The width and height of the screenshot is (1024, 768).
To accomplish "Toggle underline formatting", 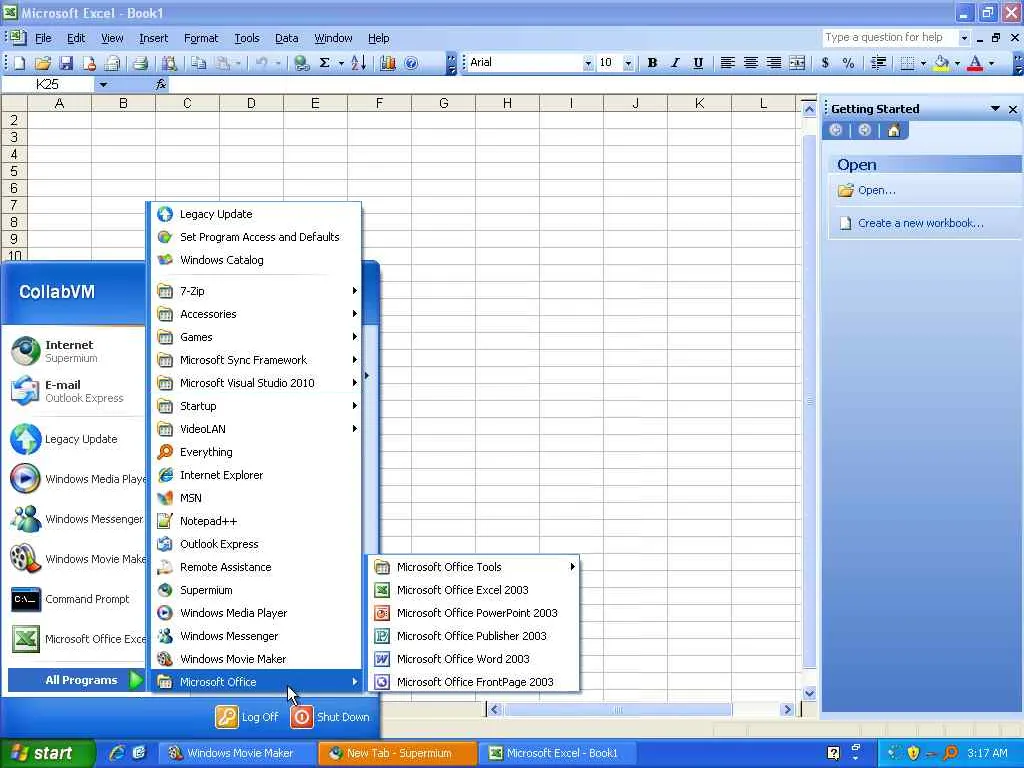I will [x=698, y=63].
